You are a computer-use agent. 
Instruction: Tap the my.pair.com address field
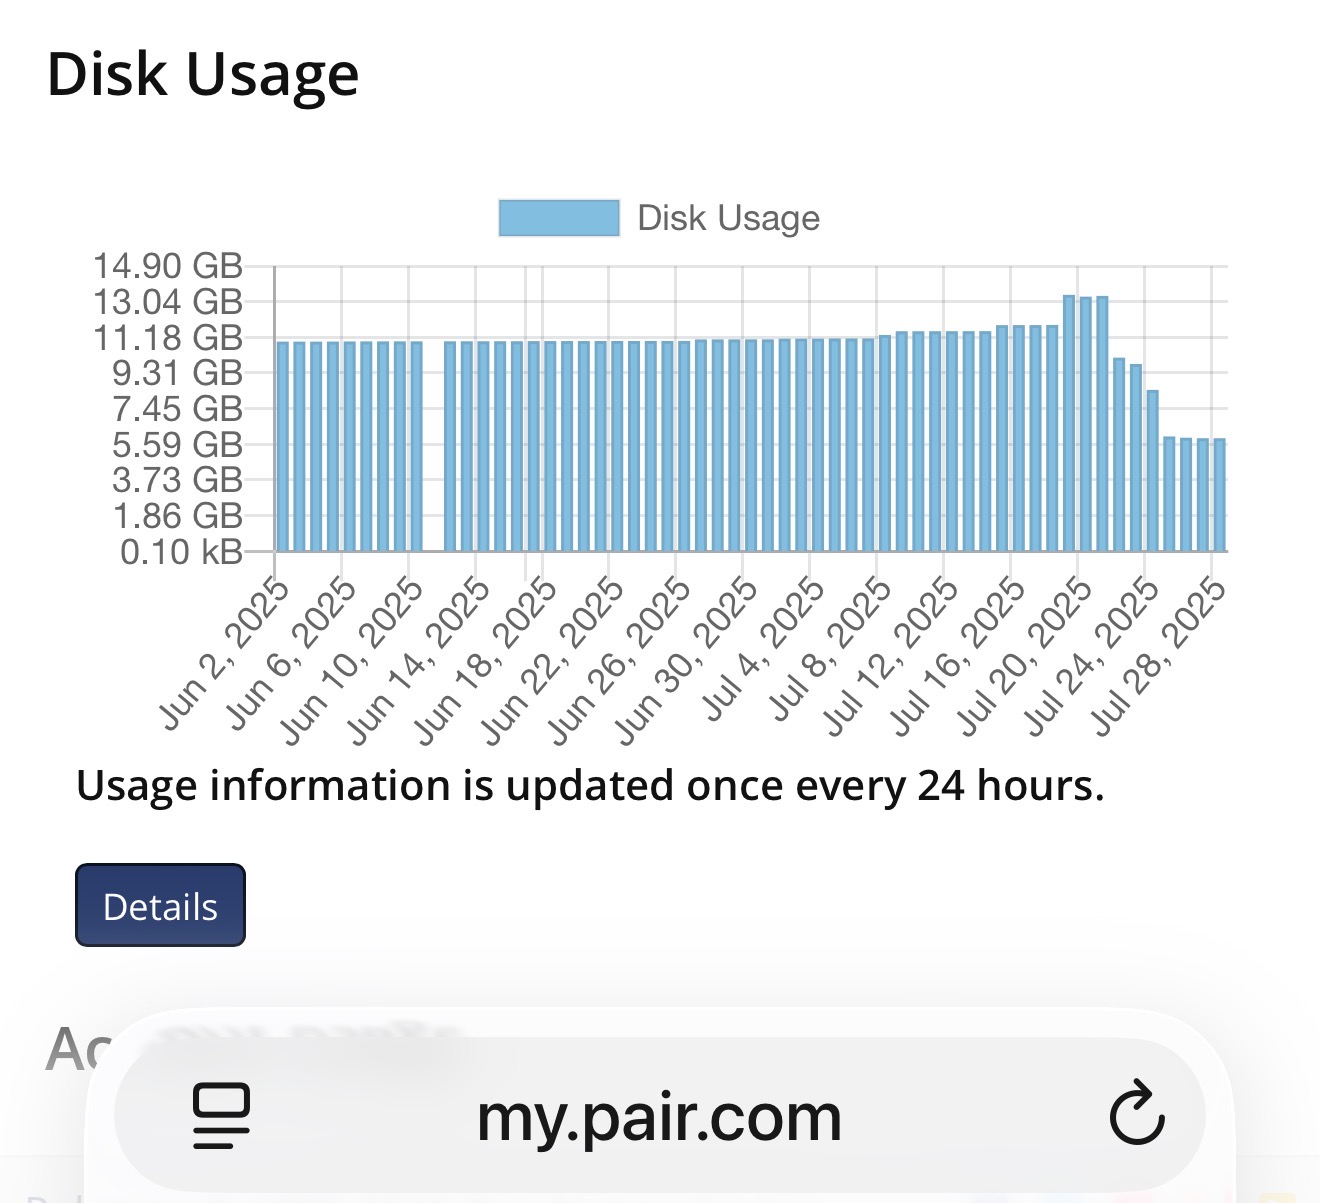coord(659,1116)
